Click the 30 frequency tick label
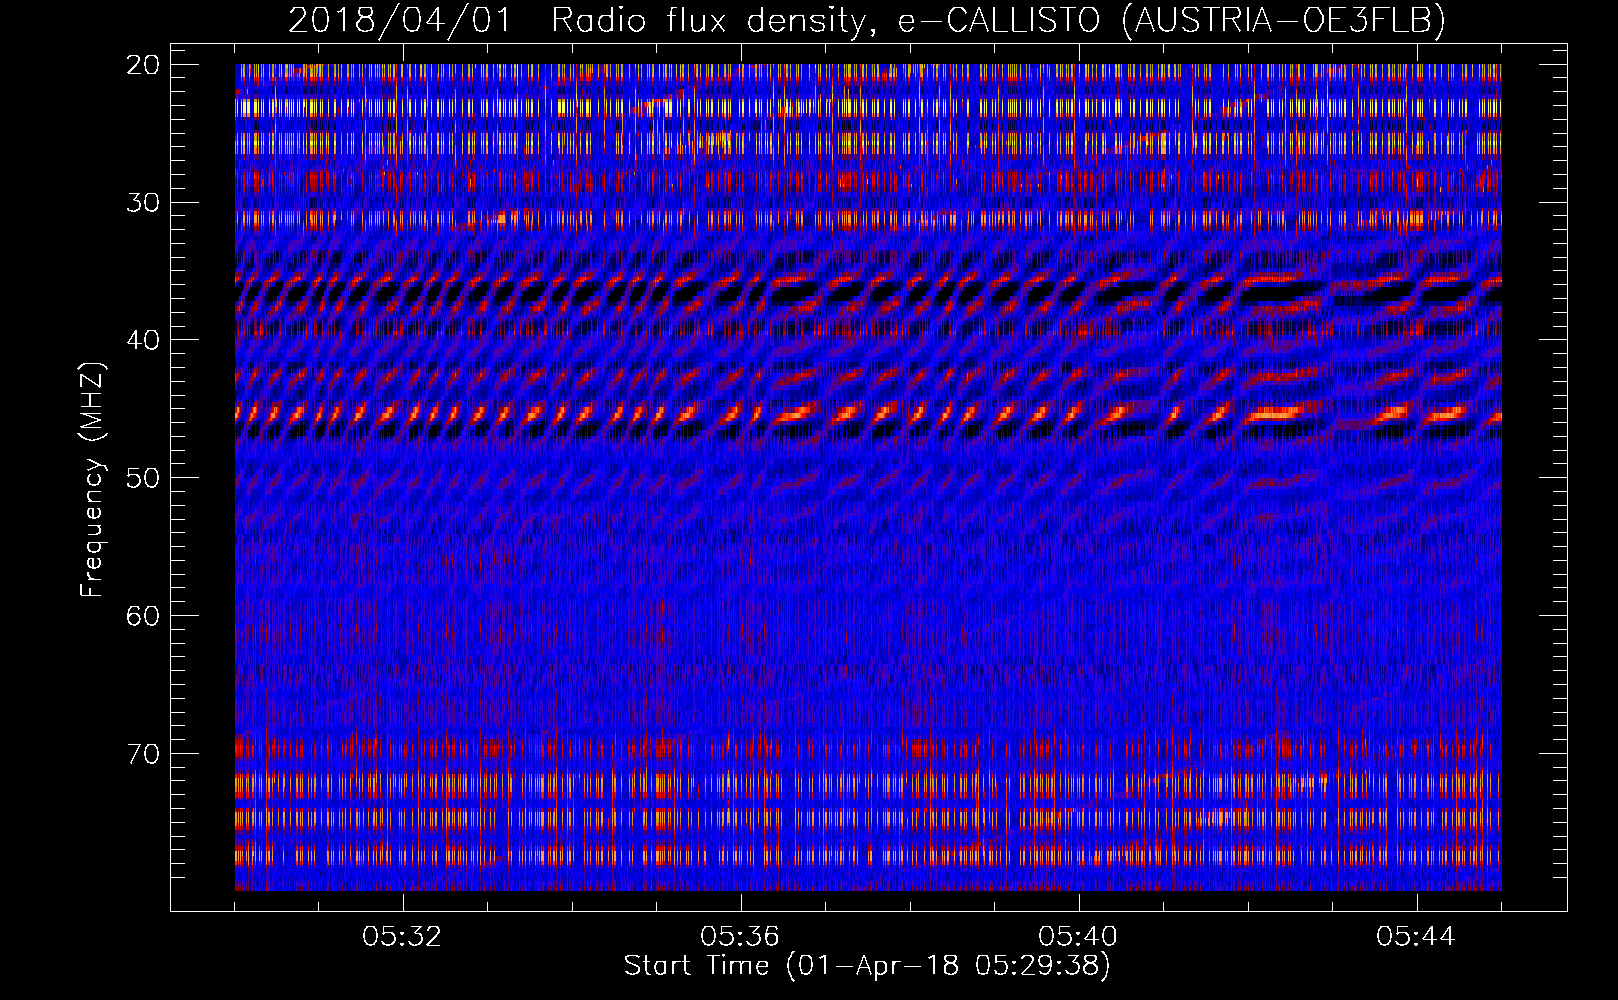The height and width of the screenshot is (1000, 1618). [x=143, y=202]
